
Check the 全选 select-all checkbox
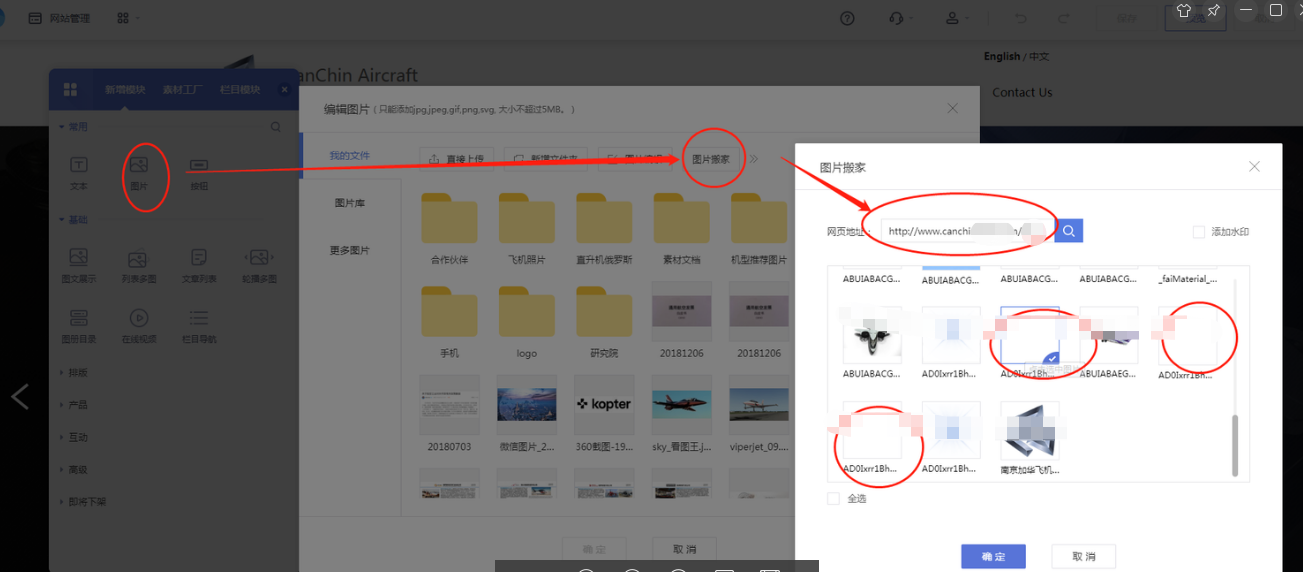point(834,498)
